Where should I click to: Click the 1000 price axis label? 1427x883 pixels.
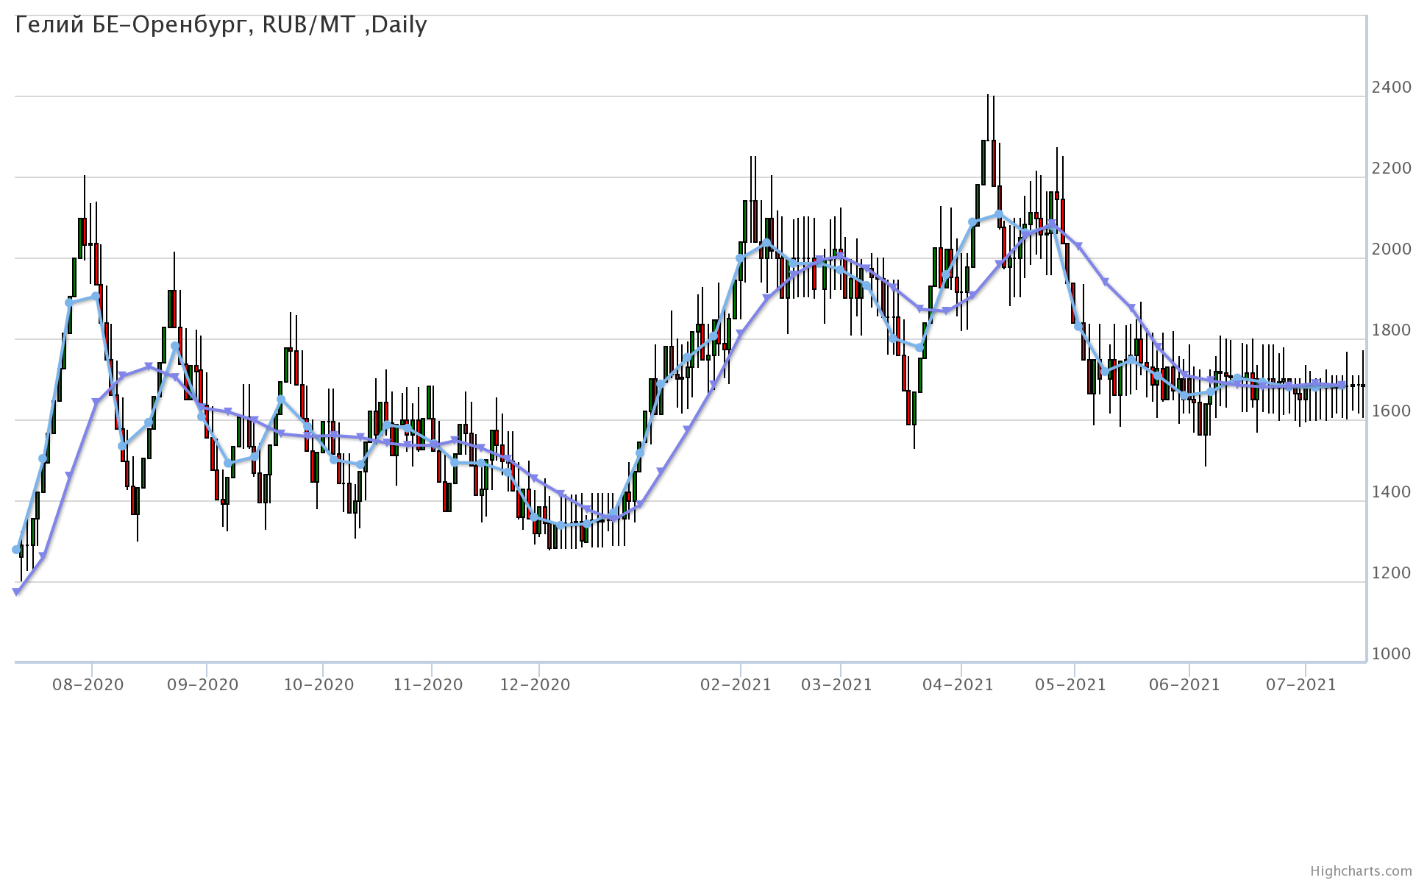1391,654
